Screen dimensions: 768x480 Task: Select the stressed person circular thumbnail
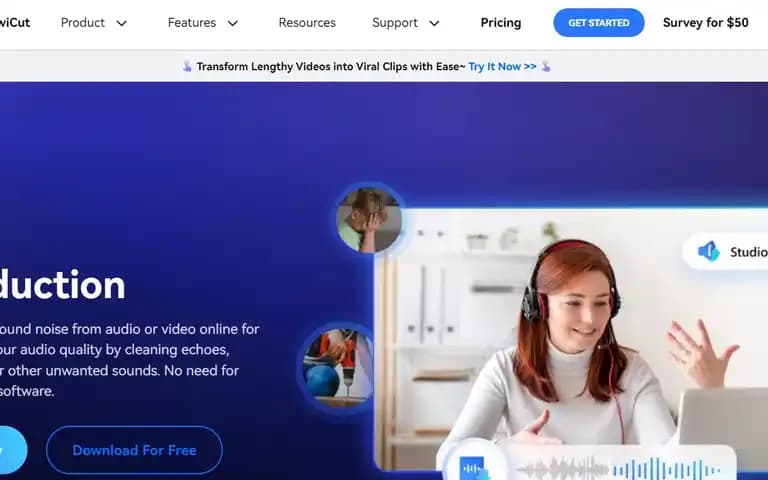click(x=369, y=219)
